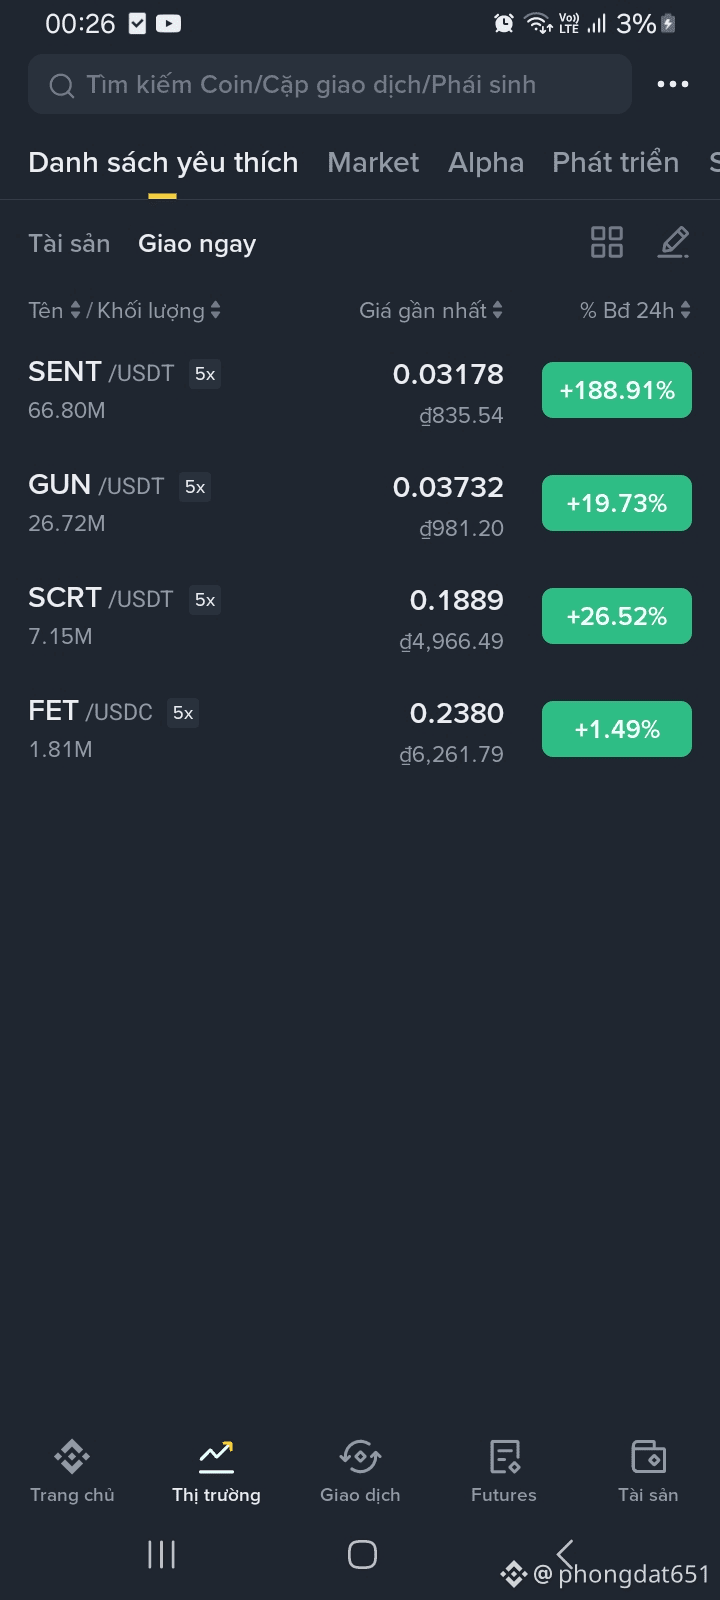The height and width of the screenshot is (1600, 720).
Task: Toggle FET +1.49% change badge
Action: point(616,729)
